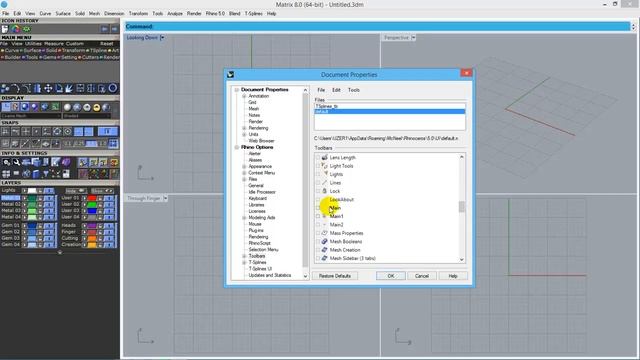Select Toolbars in Rhino Options tree
Viewport: 640px width, 360px height.
coord(257,256)
